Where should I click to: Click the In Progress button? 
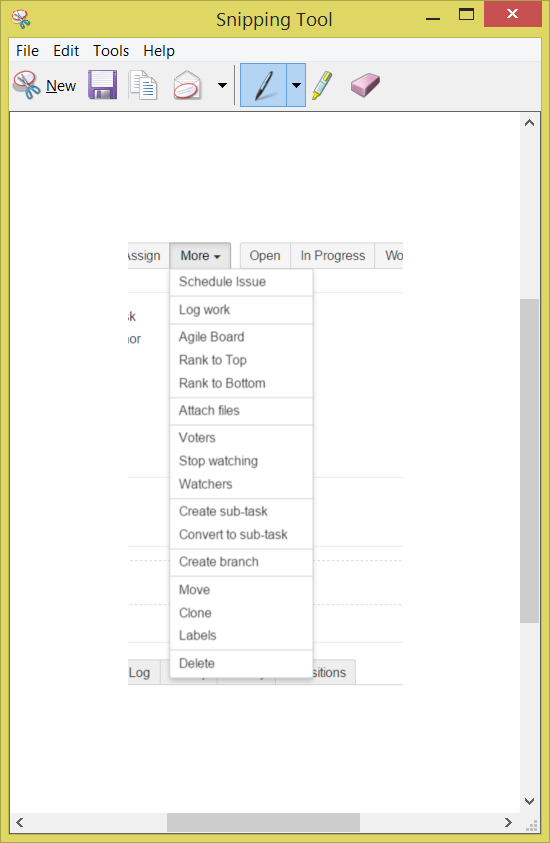click(333, 256)
